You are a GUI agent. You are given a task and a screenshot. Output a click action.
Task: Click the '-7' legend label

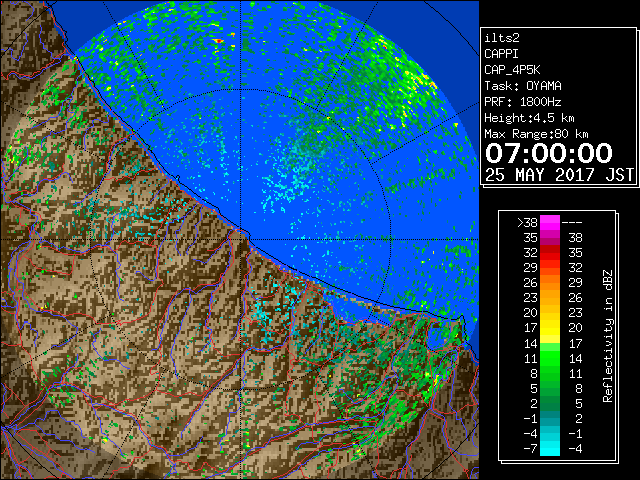click(x=530, y=449)
